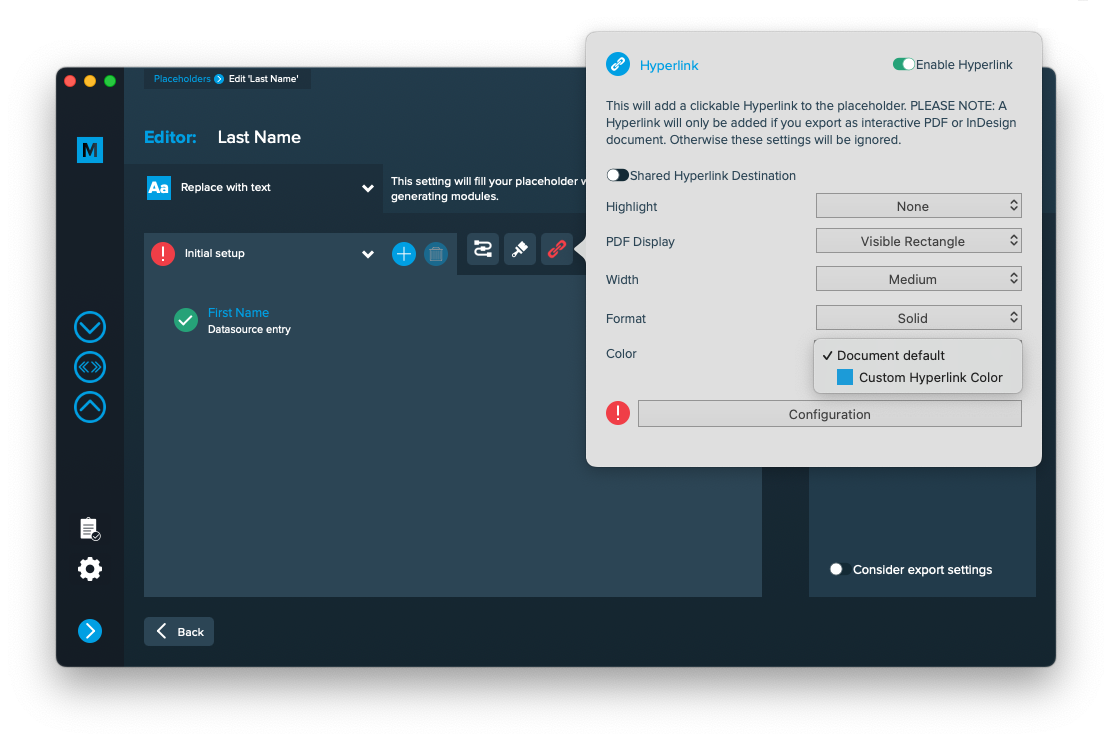This screenshot has width=1112, height=741.
Task: Click the conditions flow icon in toolbar
Action: click(x=483, y=250)
